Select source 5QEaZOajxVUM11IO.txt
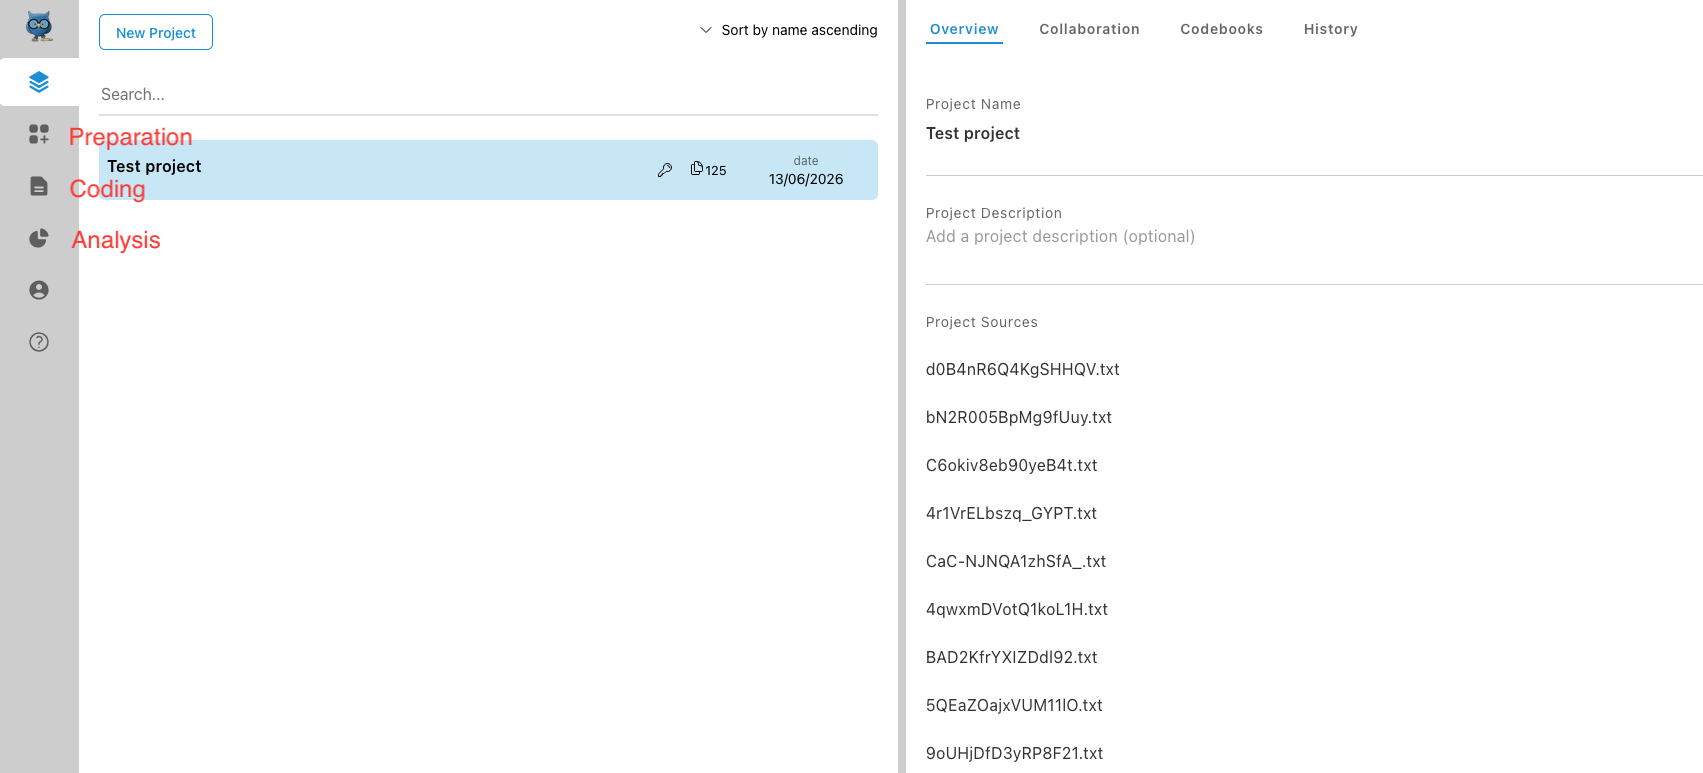The width and height of the screenshot is (1703, 773). coord(1014,705)
